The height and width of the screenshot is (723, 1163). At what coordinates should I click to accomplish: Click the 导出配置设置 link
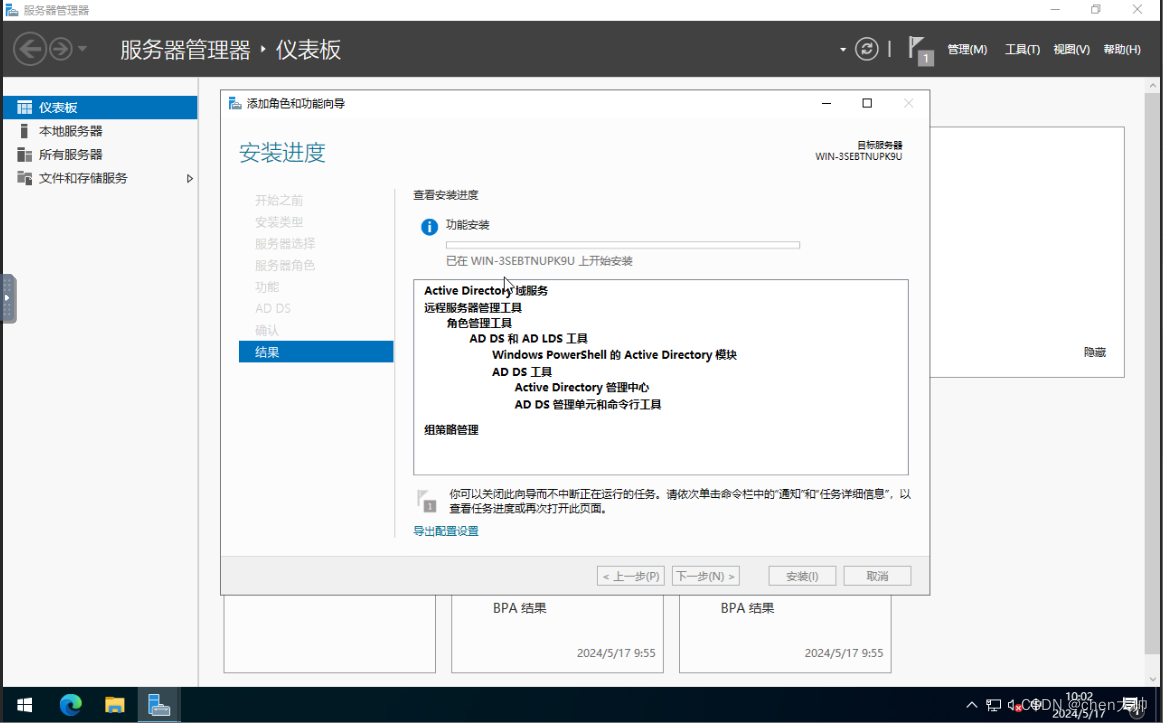pos(446,531)
